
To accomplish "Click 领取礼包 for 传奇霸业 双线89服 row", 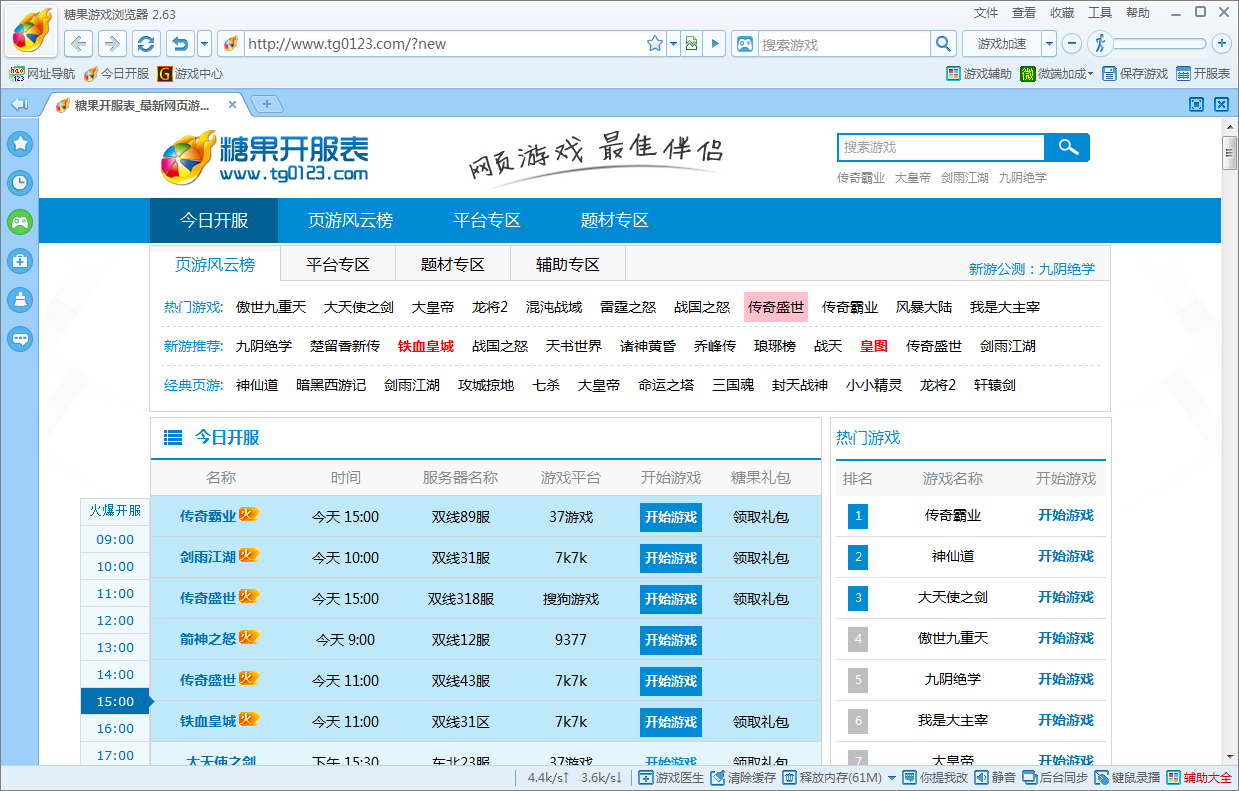I will [x=761, y=517].
